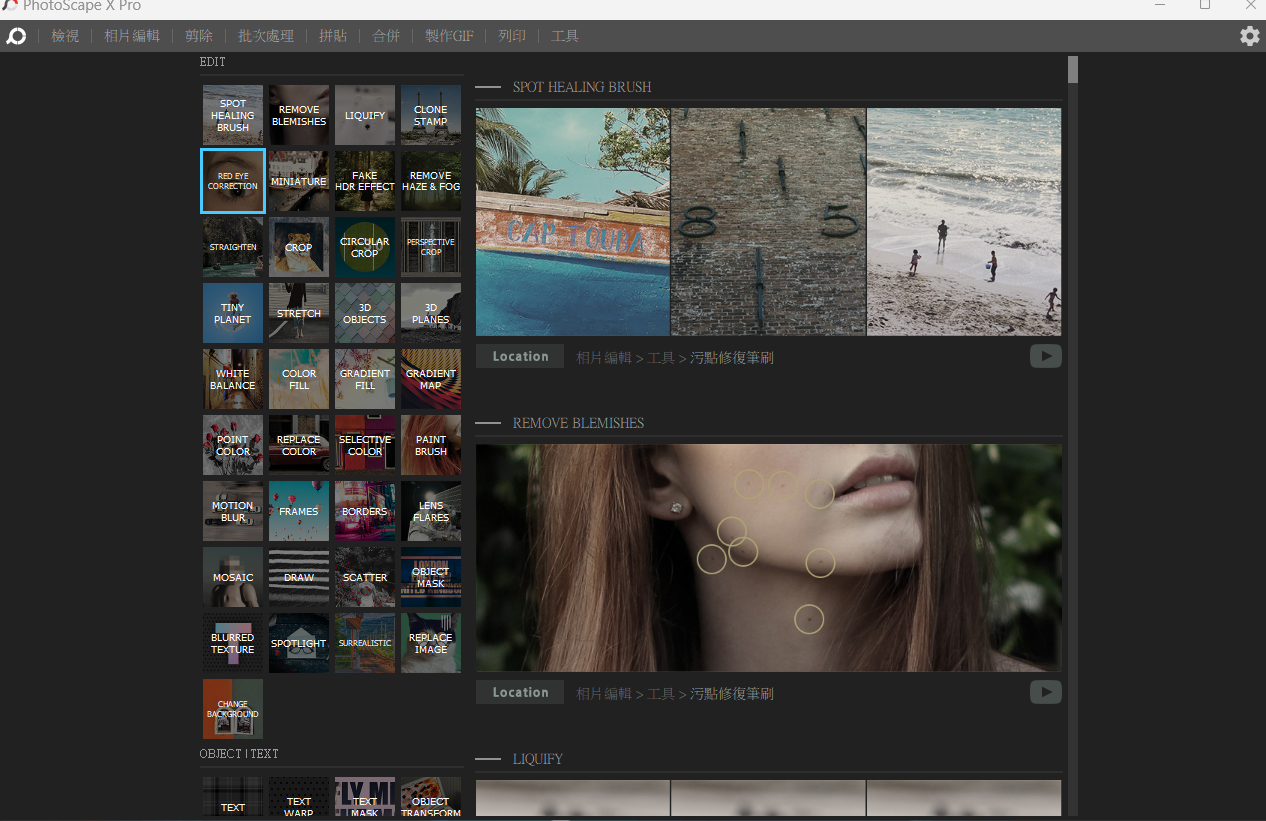Select the 合併 tab

point(386,36)
